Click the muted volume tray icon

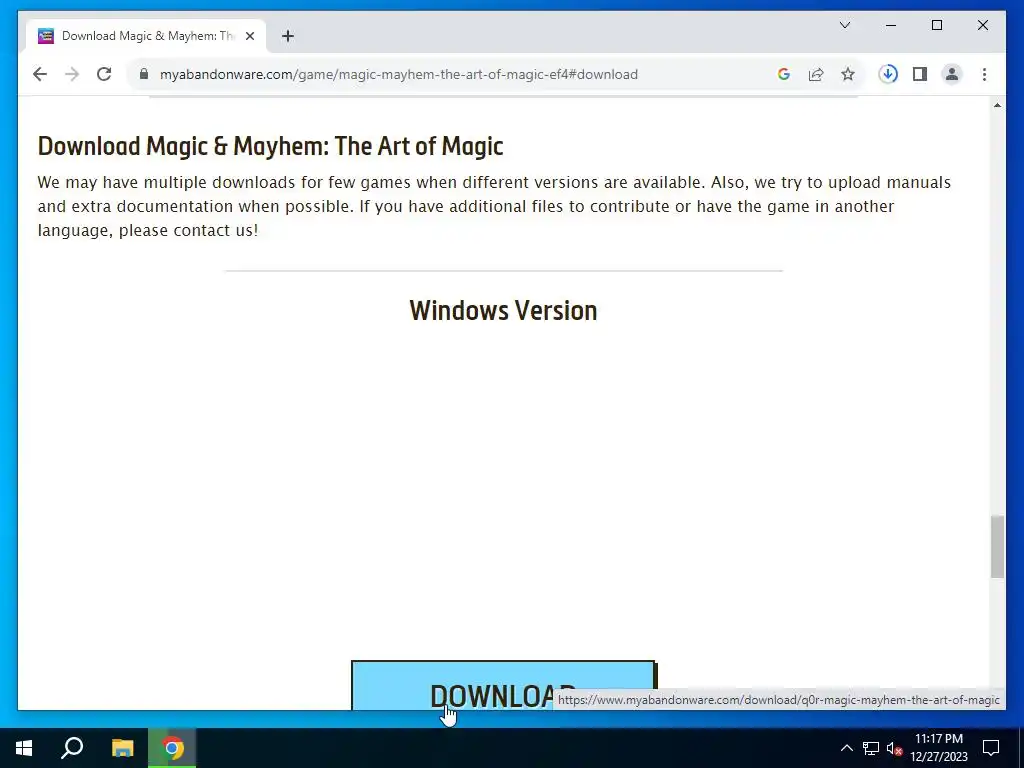(x=894, y=748)
